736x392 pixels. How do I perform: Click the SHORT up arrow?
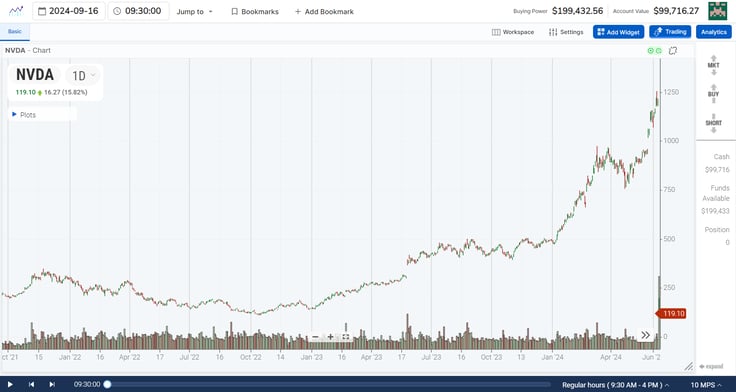[x=713, y=116]
